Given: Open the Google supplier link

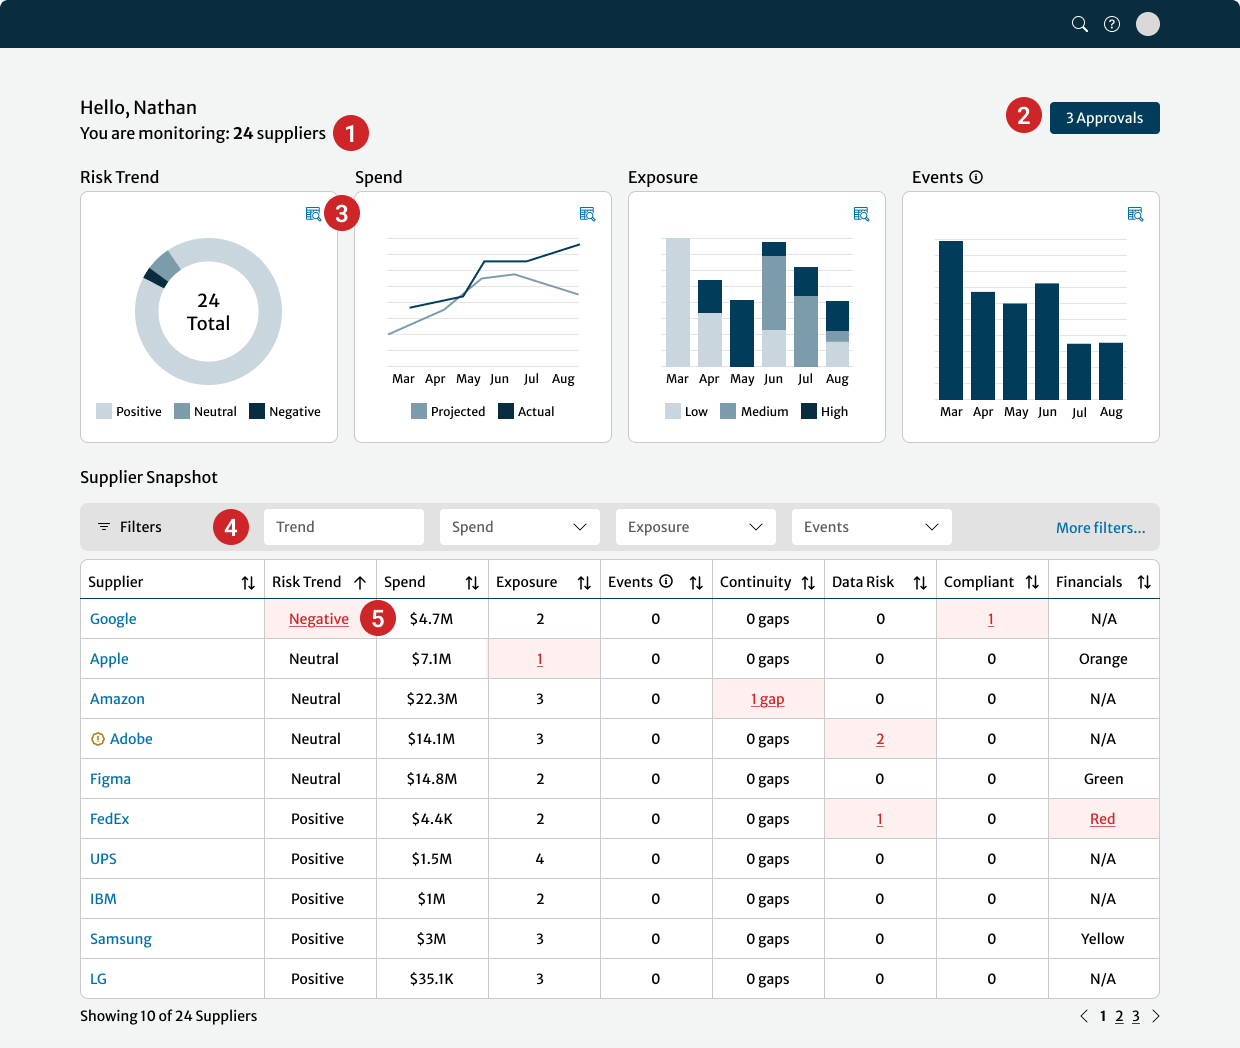Looking at the screenshot, I should [x=113, y=619].
